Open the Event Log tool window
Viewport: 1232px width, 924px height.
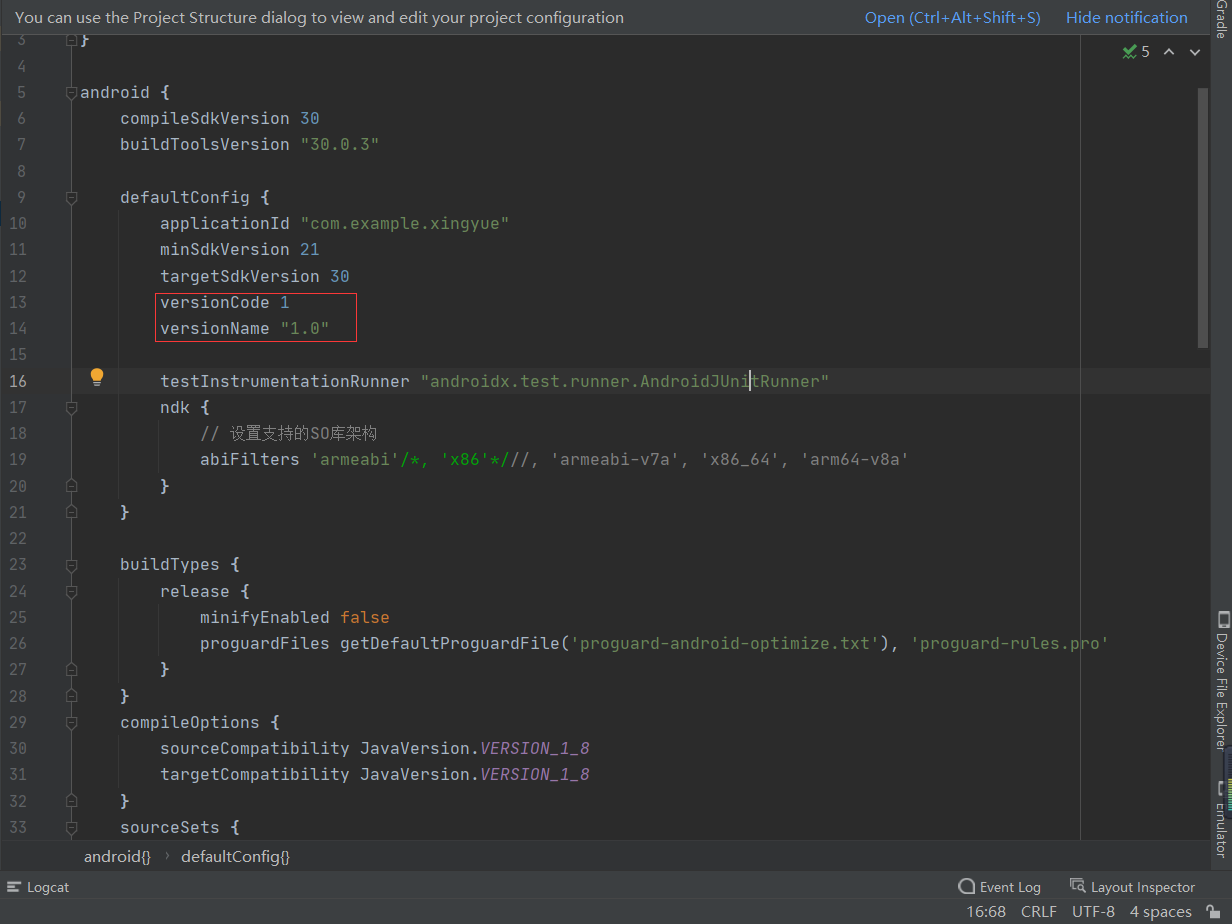(x=999, y=887)
